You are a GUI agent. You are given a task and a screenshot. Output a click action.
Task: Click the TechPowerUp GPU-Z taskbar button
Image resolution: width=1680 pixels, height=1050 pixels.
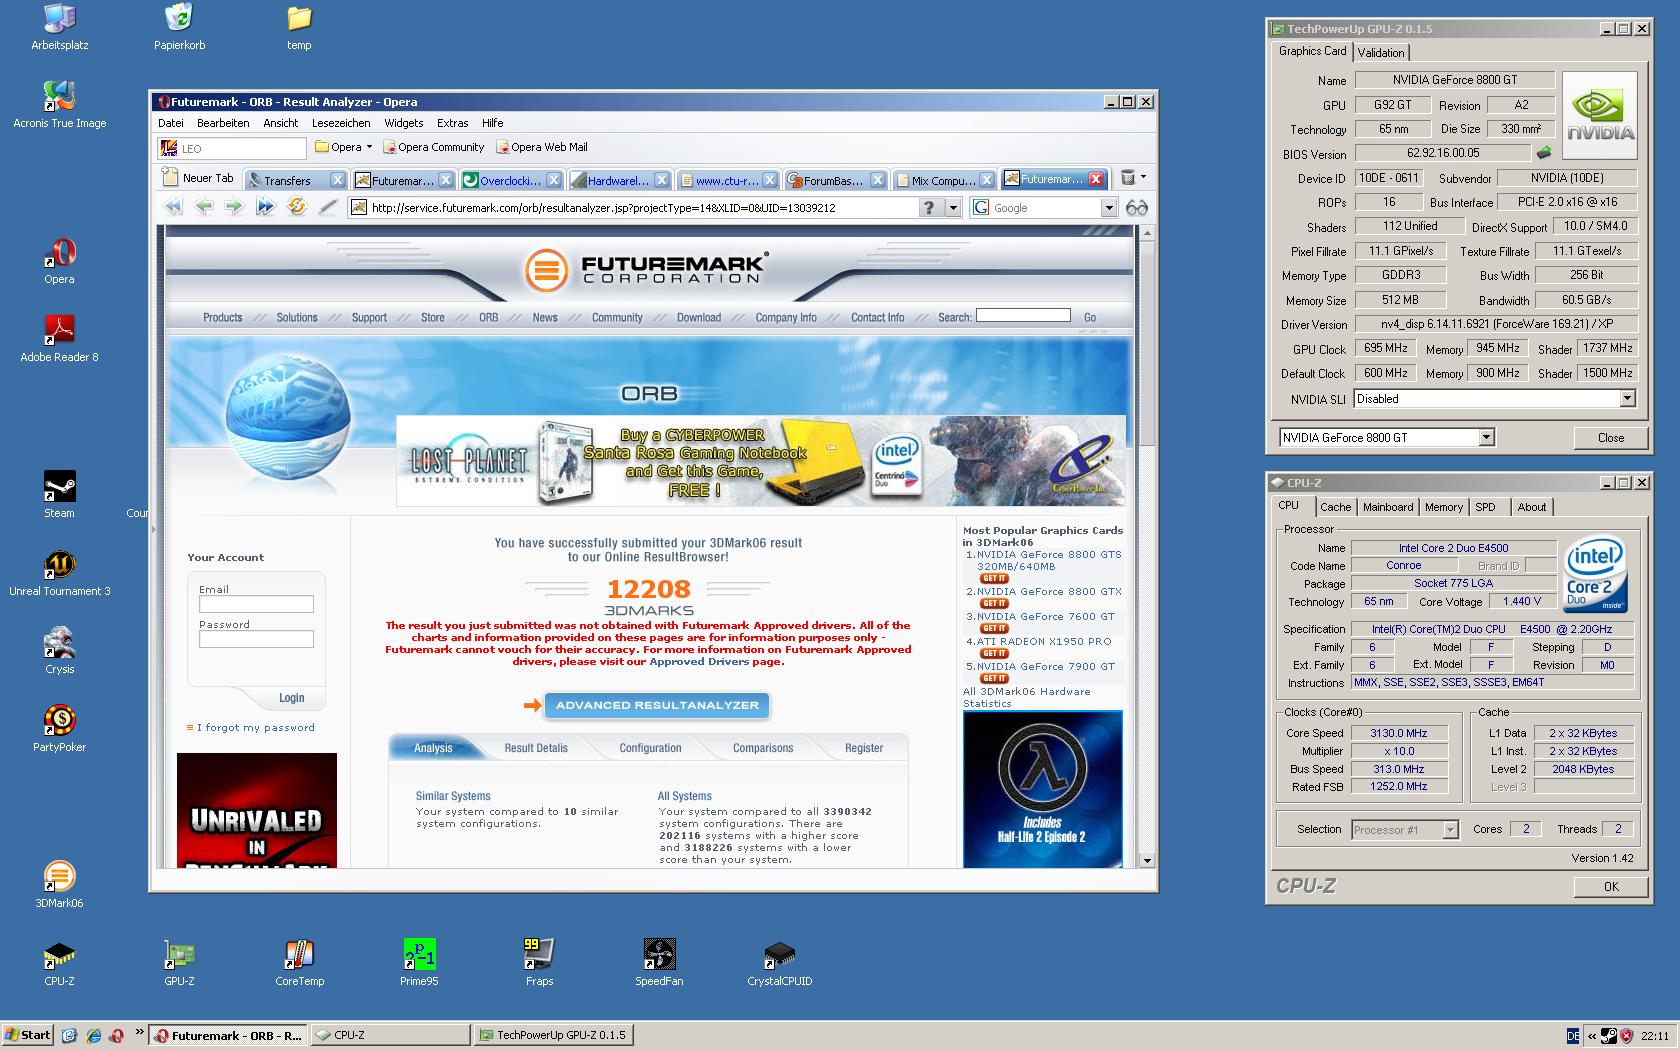point(553,1035)
